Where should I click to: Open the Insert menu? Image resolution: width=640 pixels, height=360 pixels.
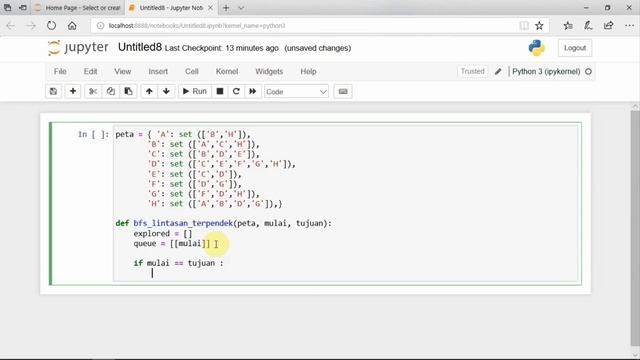[x=158, y=71]
